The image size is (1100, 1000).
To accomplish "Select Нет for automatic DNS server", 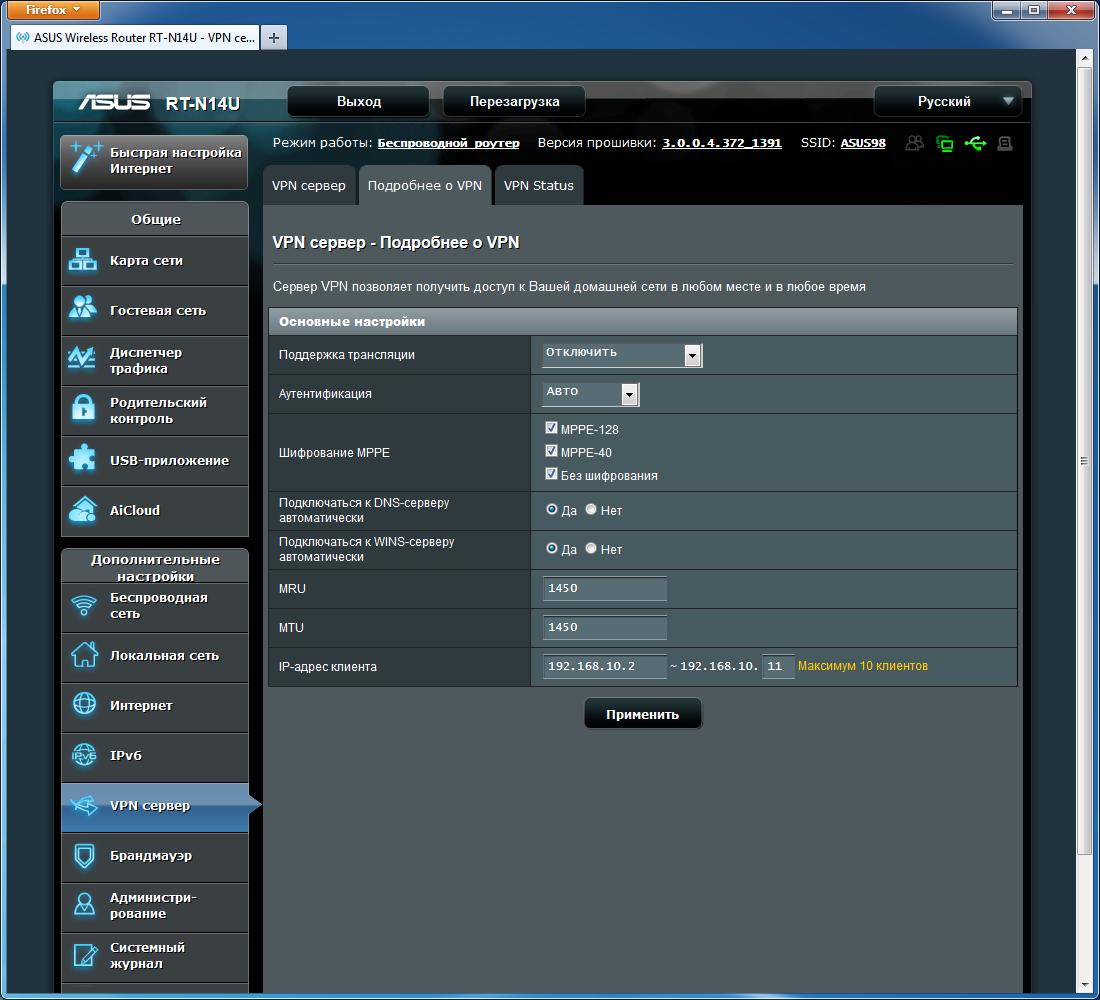I will [x=591, y=509].
